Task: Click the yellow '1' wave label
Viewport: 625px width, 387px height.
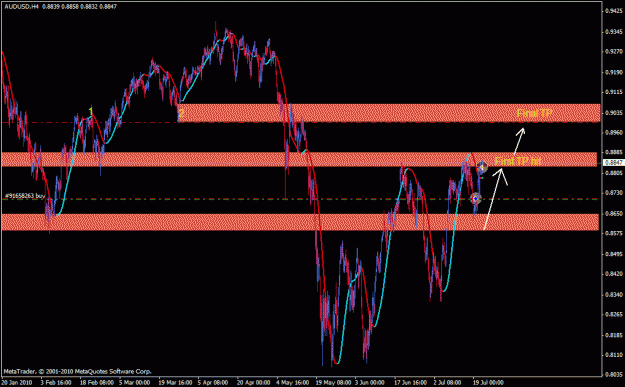Action: [x=91, y=111]
